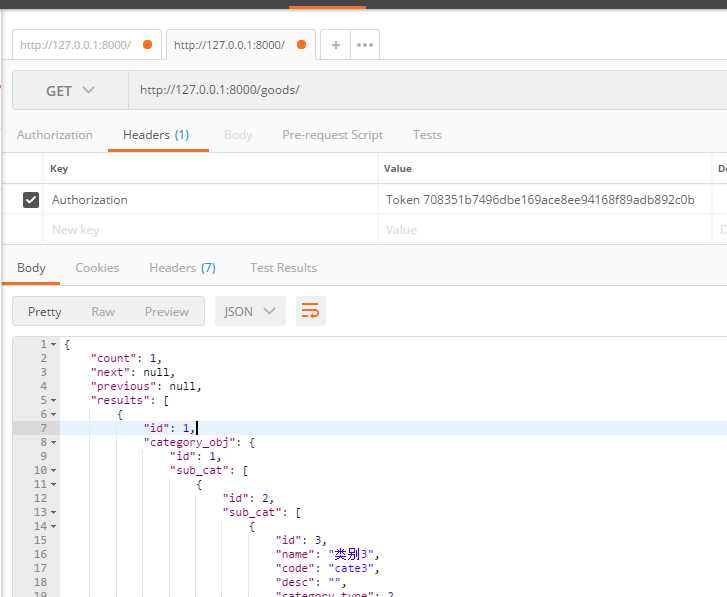Click the request URL field
This screenshot has height=597, width=727.
click(427, 90)
